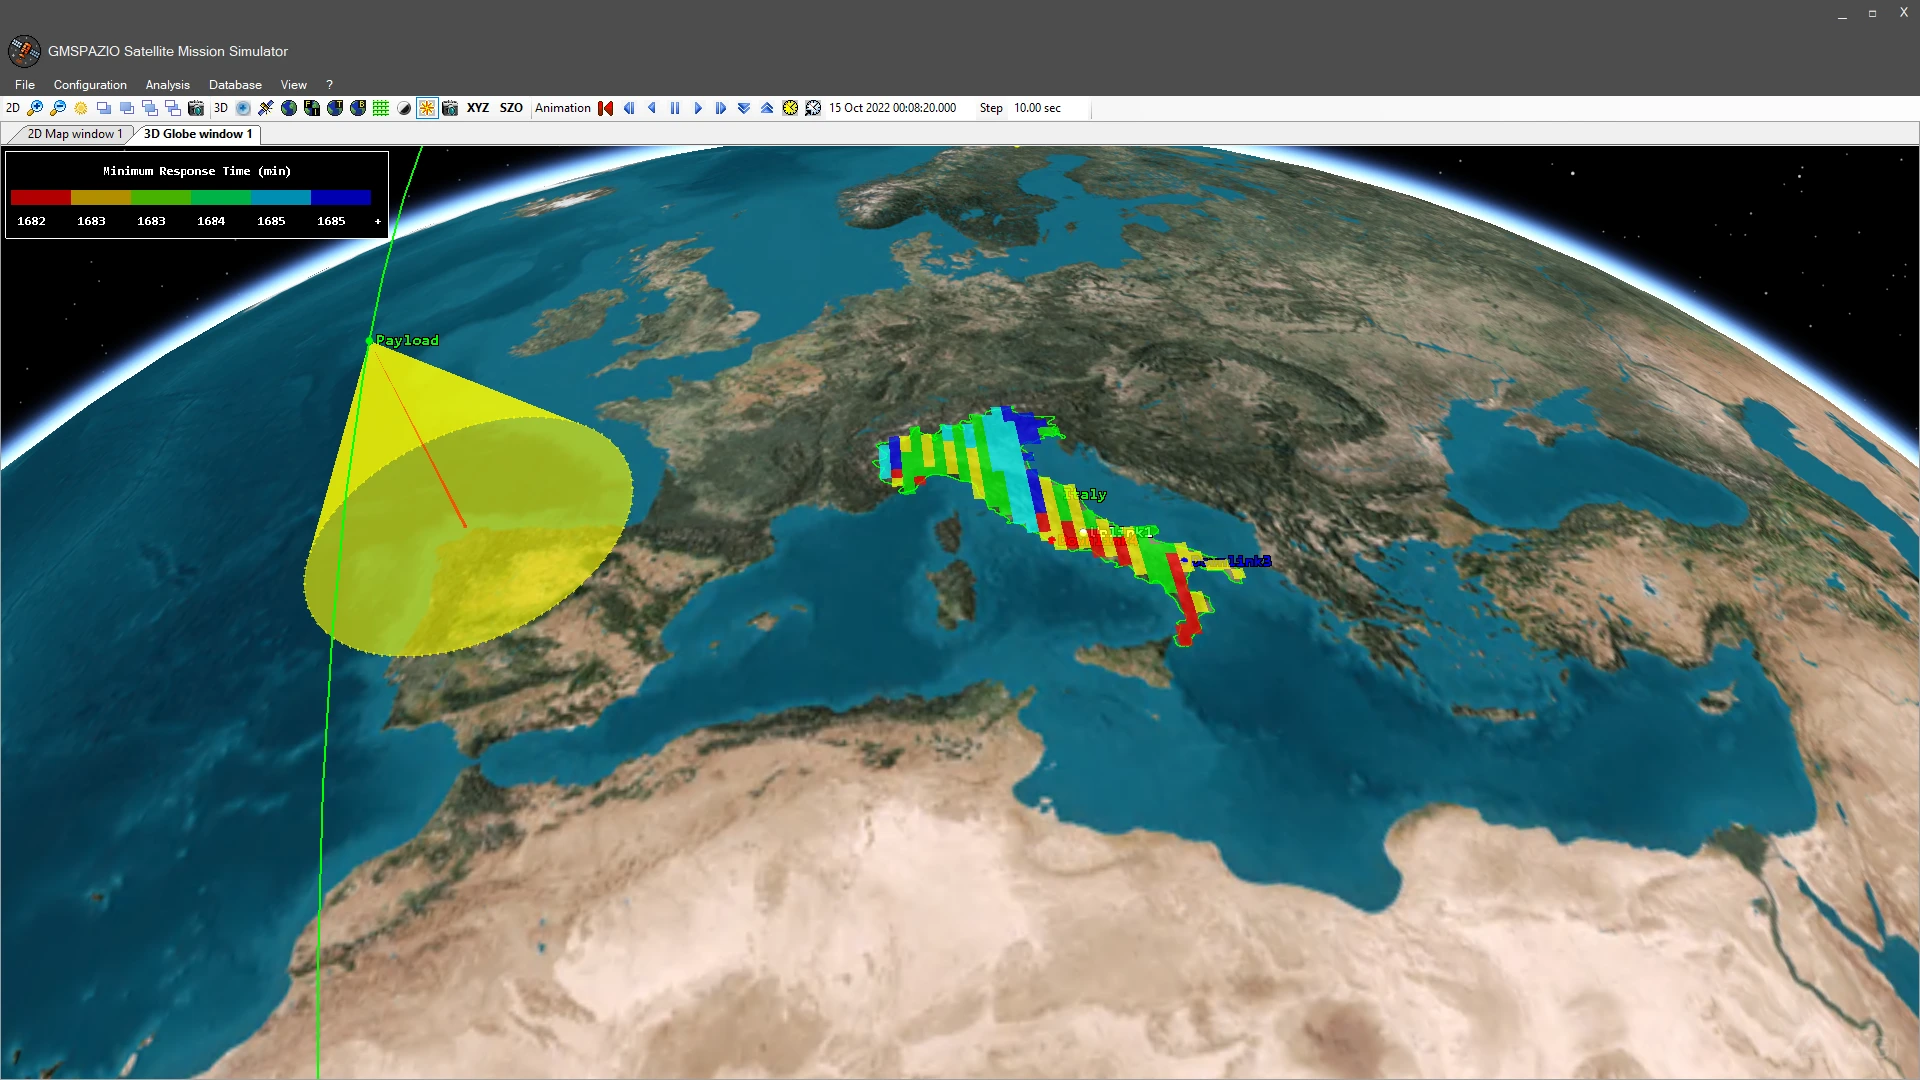The height and width of the screenshot is (1080, 1920).
Task: Switch to the 2D Map window 1 tab
Action: click(73, 134)
